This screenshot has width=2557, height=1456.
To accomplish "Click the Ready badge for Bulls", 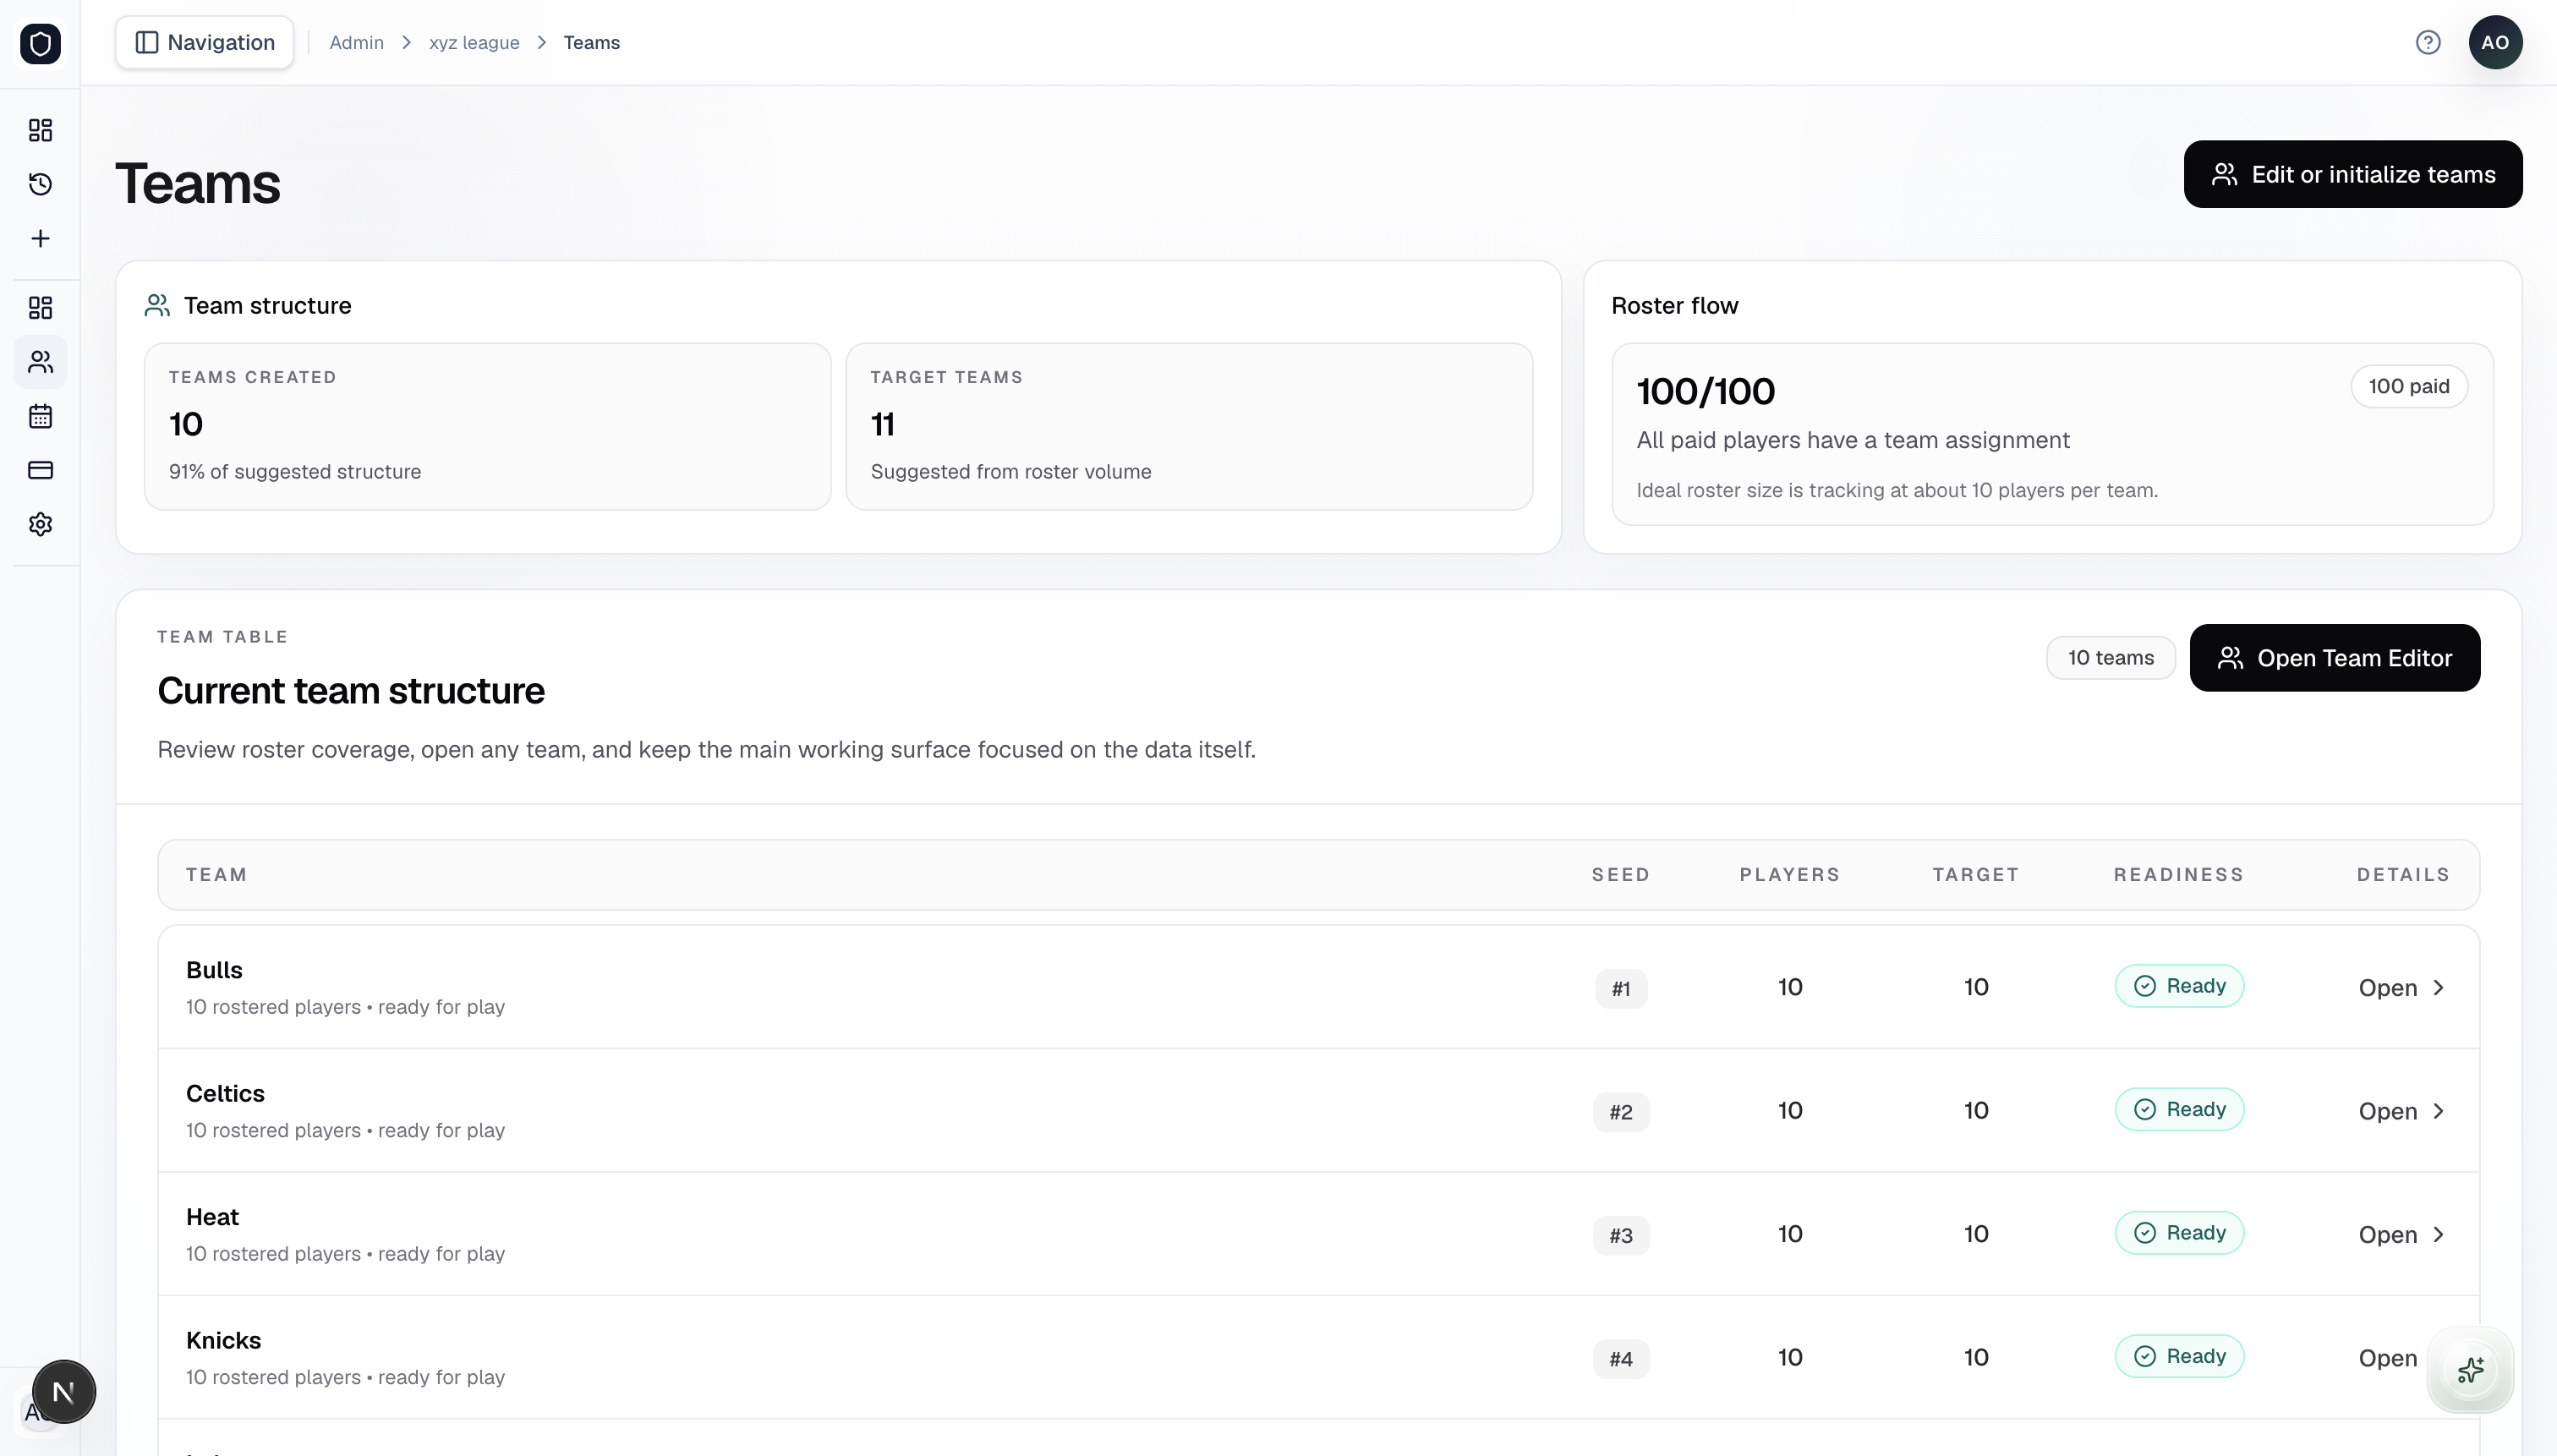I will click(x=2179, y=986).
